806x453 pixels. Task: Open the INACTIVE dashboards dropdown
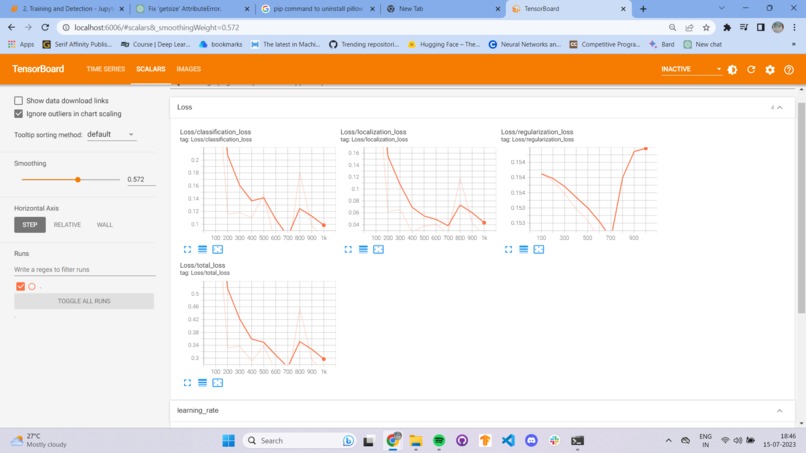pos(691,69)
